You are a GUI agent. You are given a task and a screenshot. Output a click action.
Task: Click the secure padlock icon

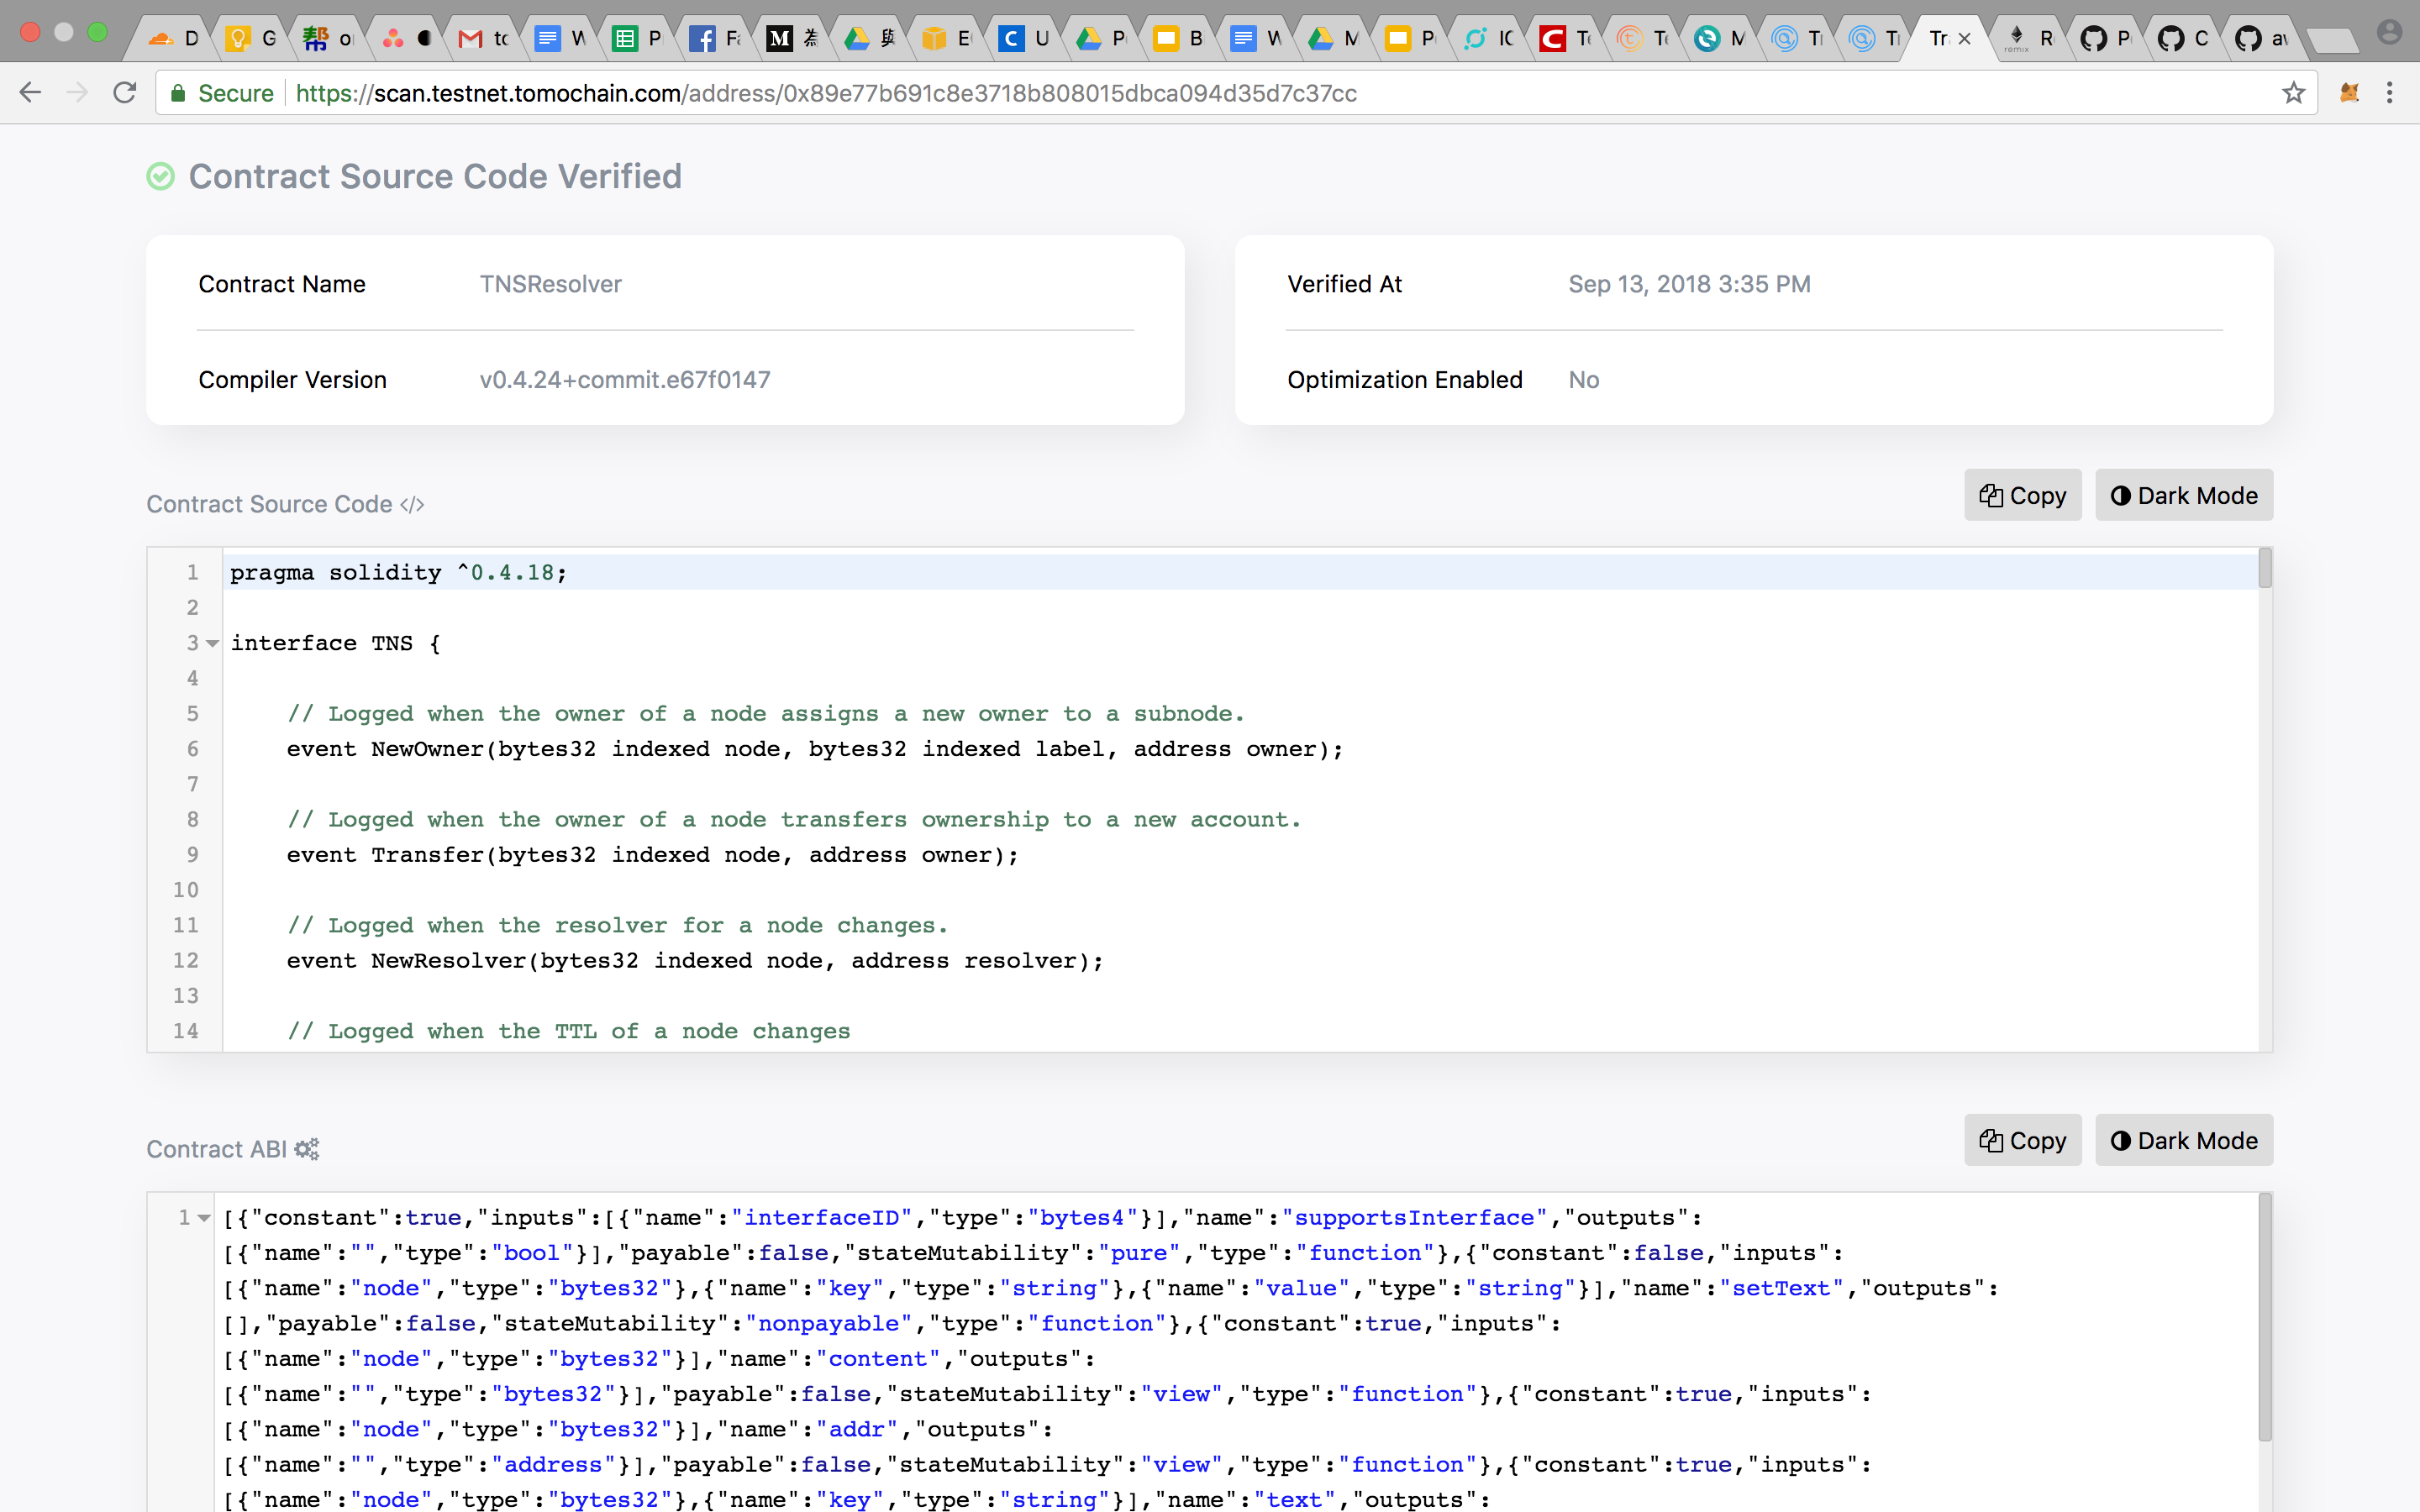[178, 93]
